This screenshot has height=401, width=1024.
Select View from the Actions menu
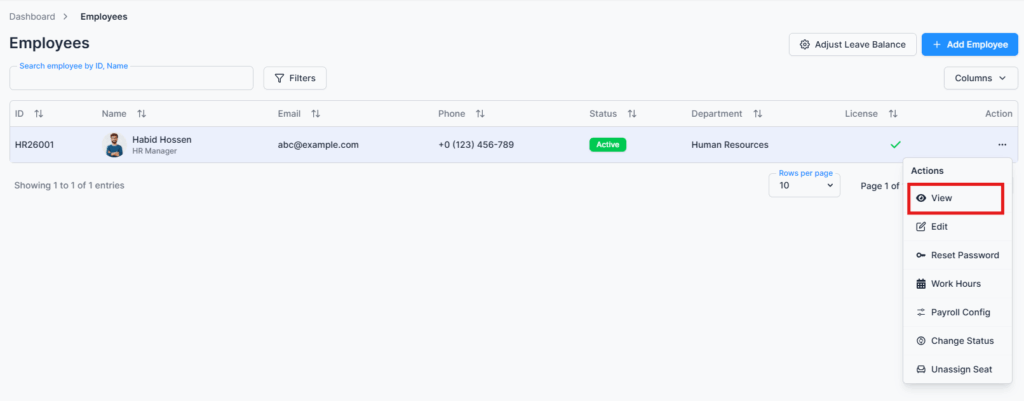(954, 199)
